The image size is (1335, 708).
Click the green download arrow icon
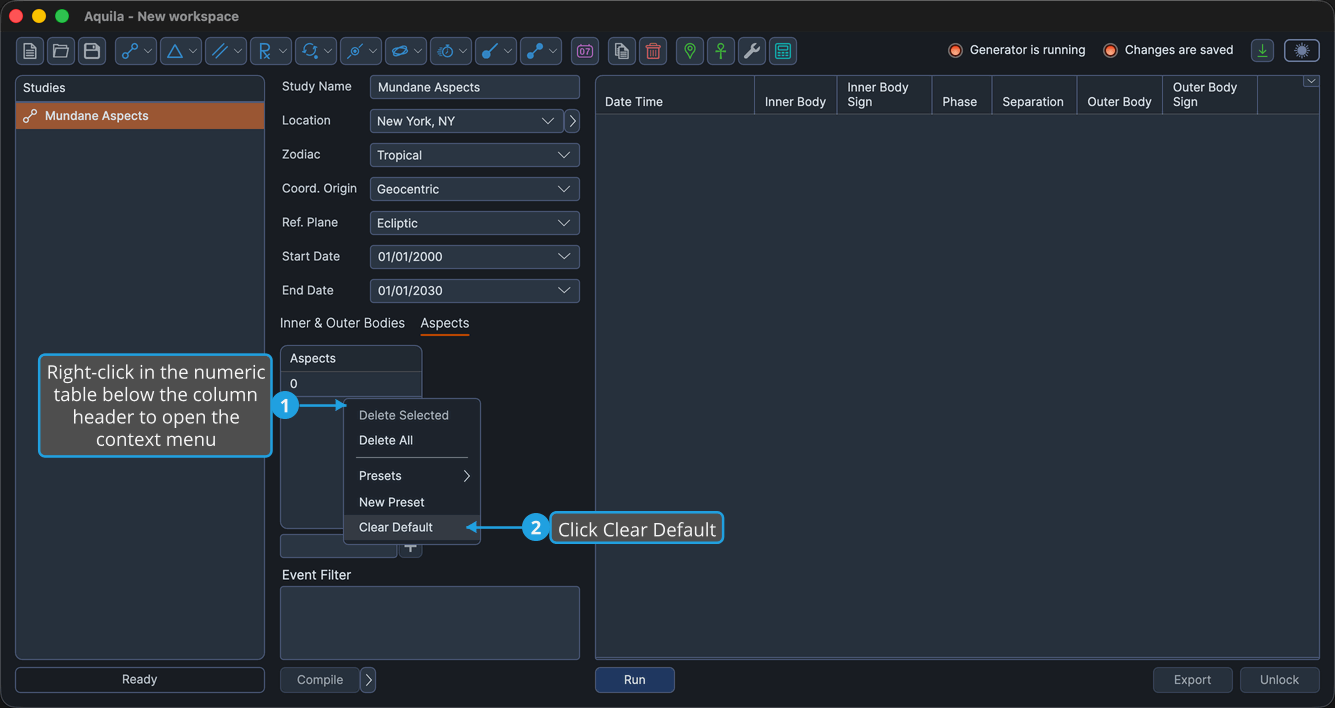[x=1263, y=51]
